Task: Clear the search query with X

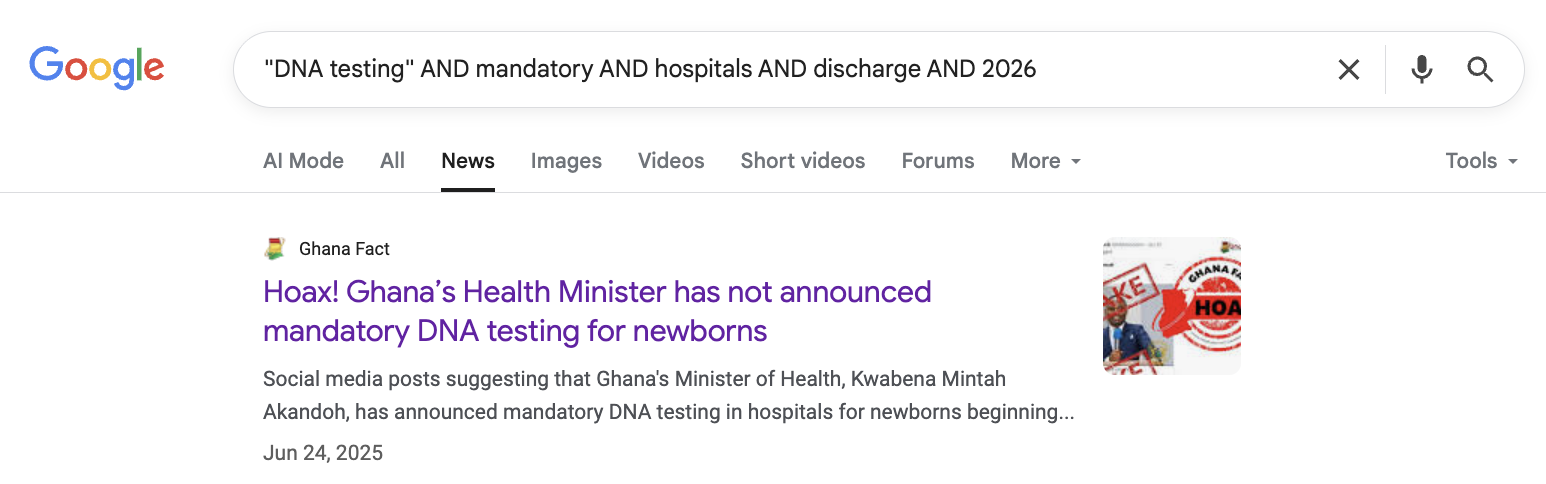Action: pos(1349,69)
